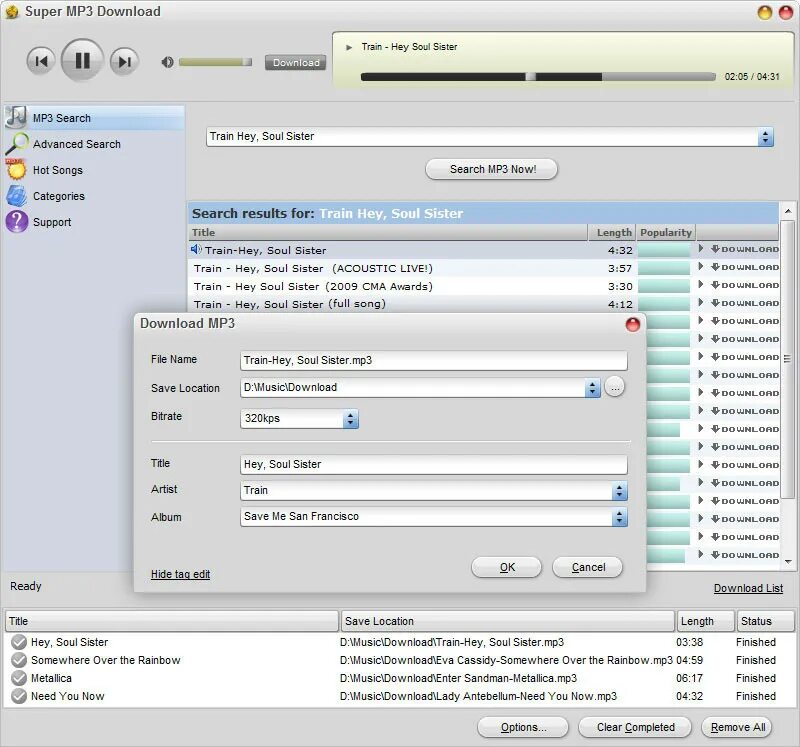
Task: Click Search MP3 Now! button
Action: click(491, 169)
